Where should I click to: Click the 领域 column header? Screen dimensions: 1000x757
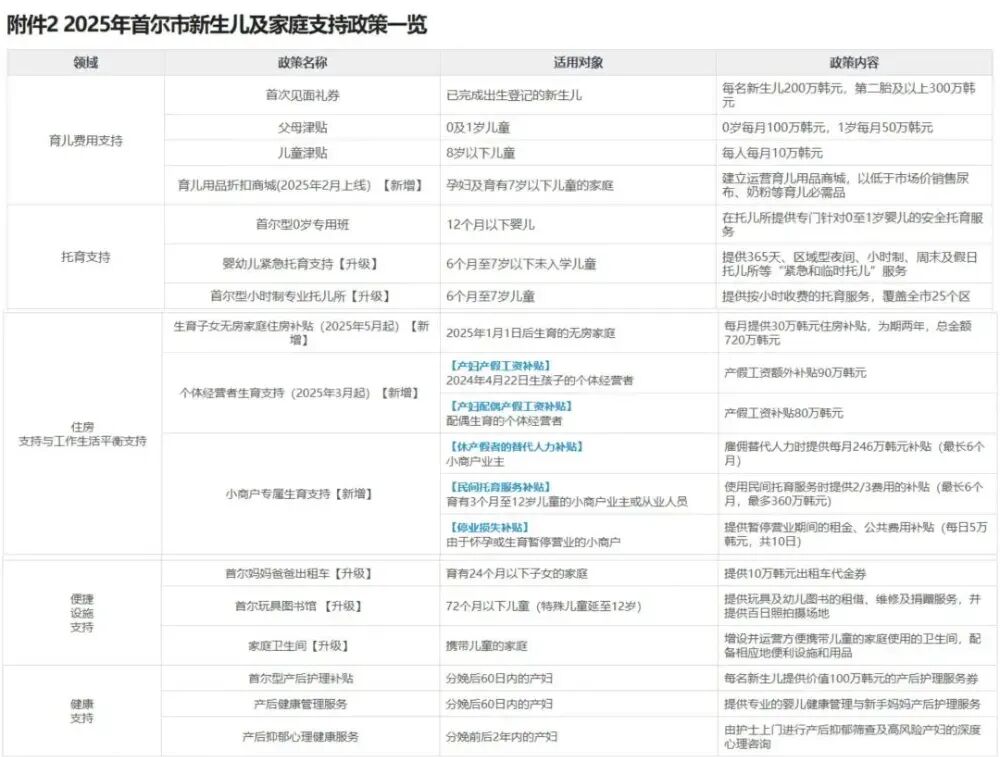[86, 62]
